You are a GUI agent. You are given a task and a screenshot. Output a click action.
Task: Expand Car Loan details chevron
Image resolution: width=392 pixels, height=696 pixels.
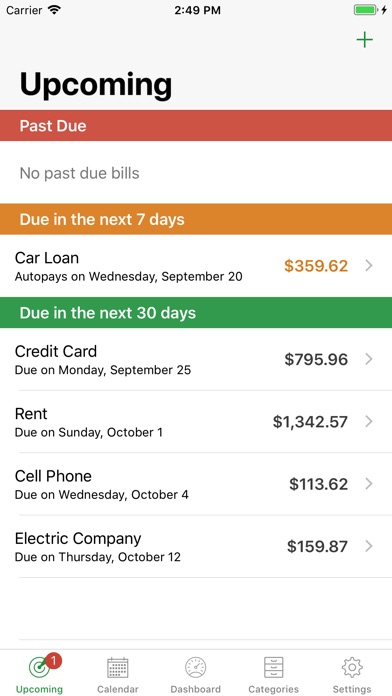tap(368, 265)
